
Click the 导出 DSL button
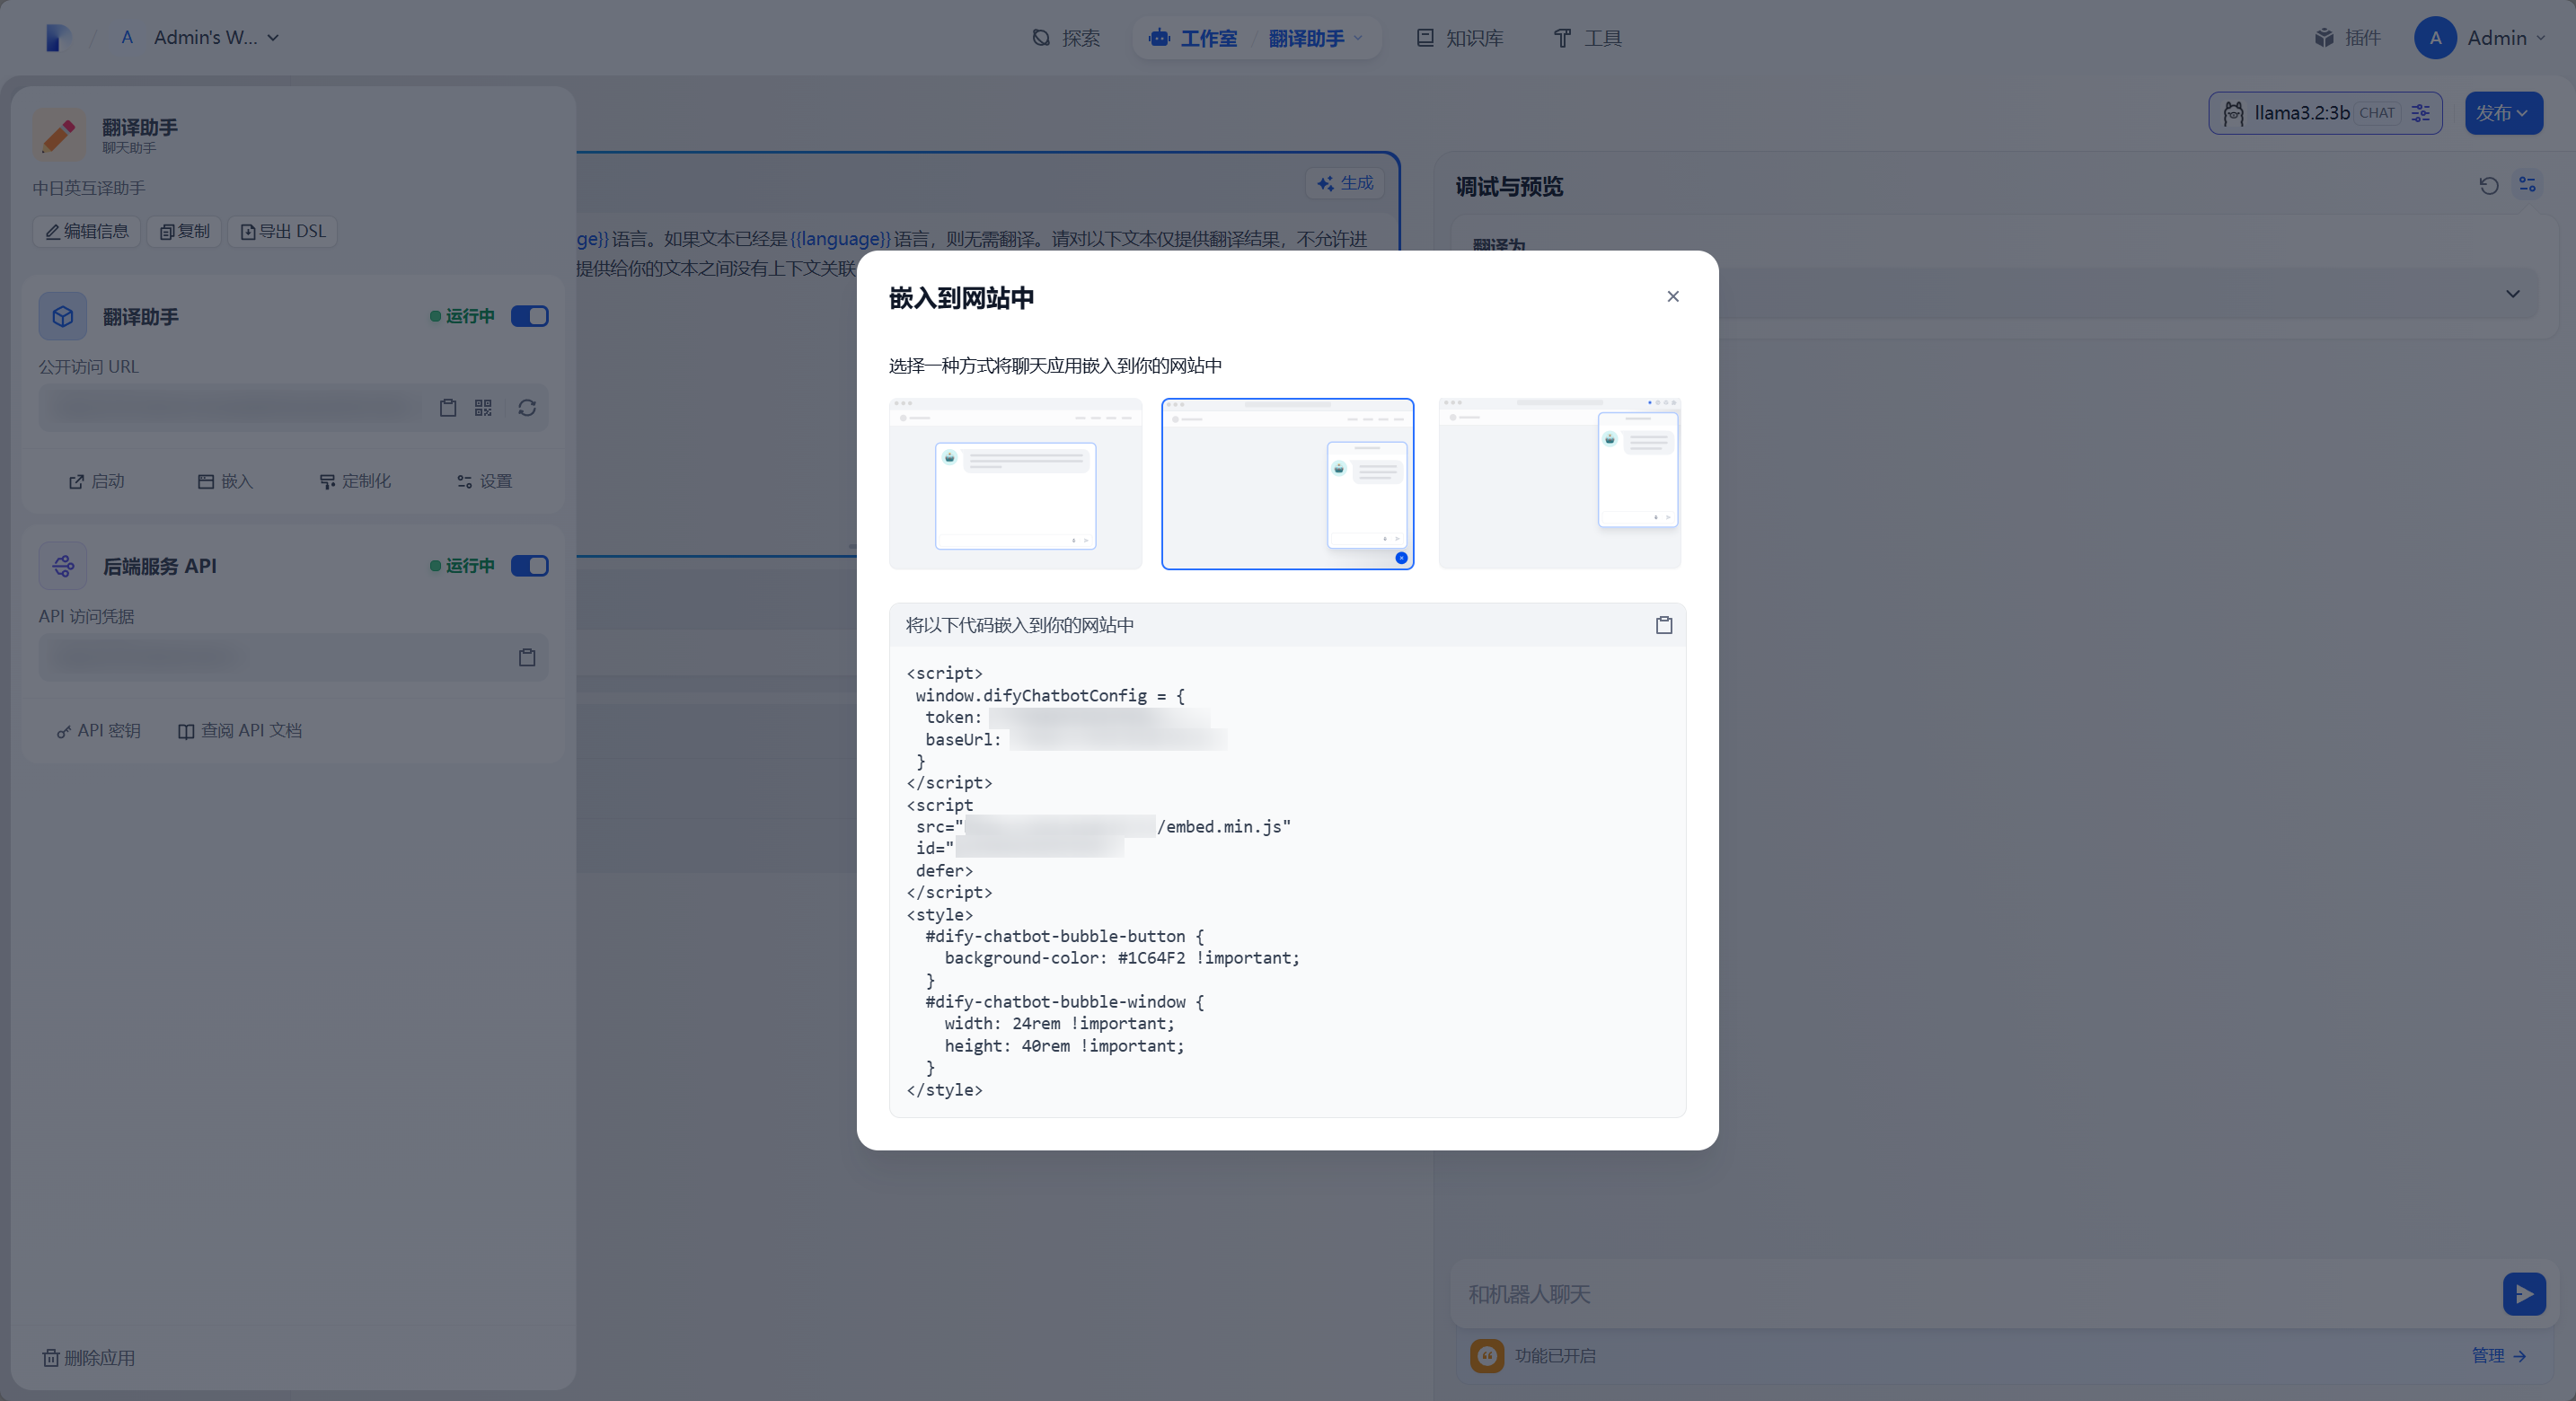click(x=283, y=231)
